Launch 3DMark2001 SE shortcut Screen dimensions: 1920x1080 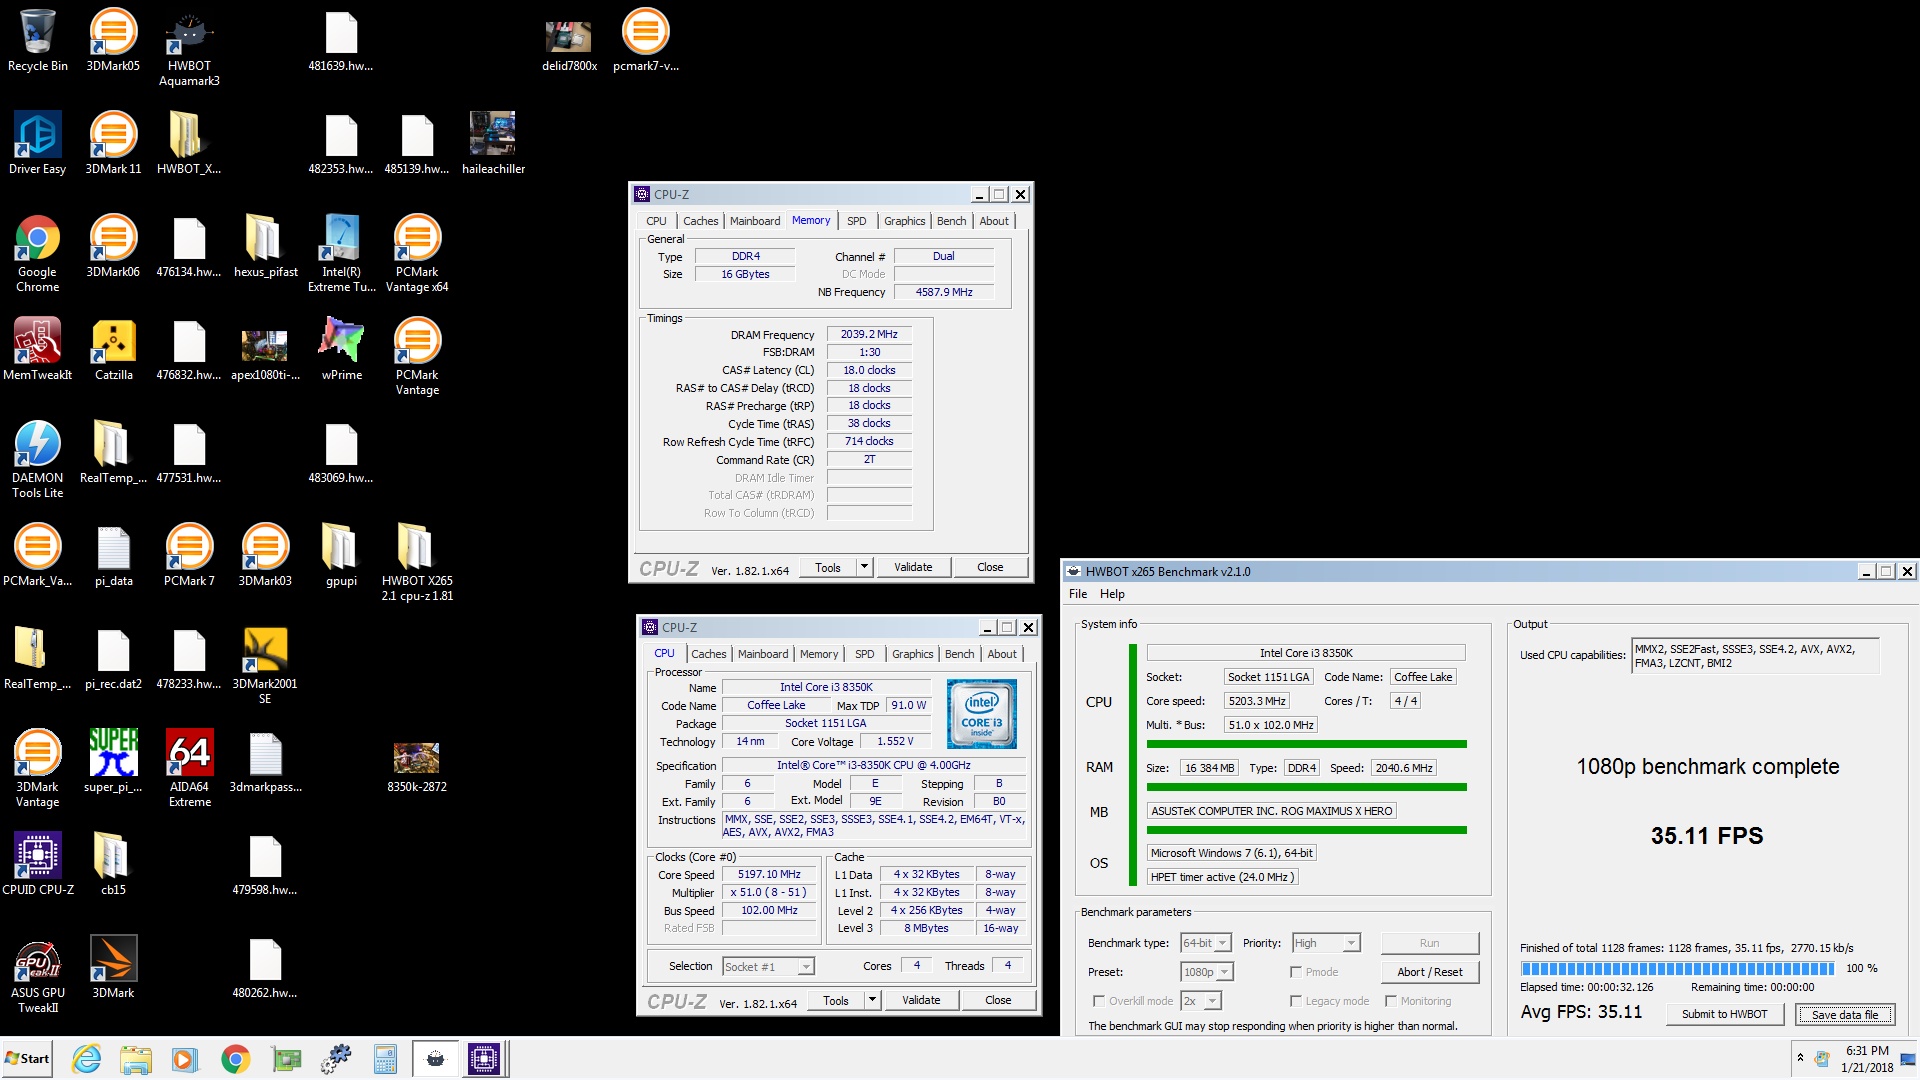[265, 665]
